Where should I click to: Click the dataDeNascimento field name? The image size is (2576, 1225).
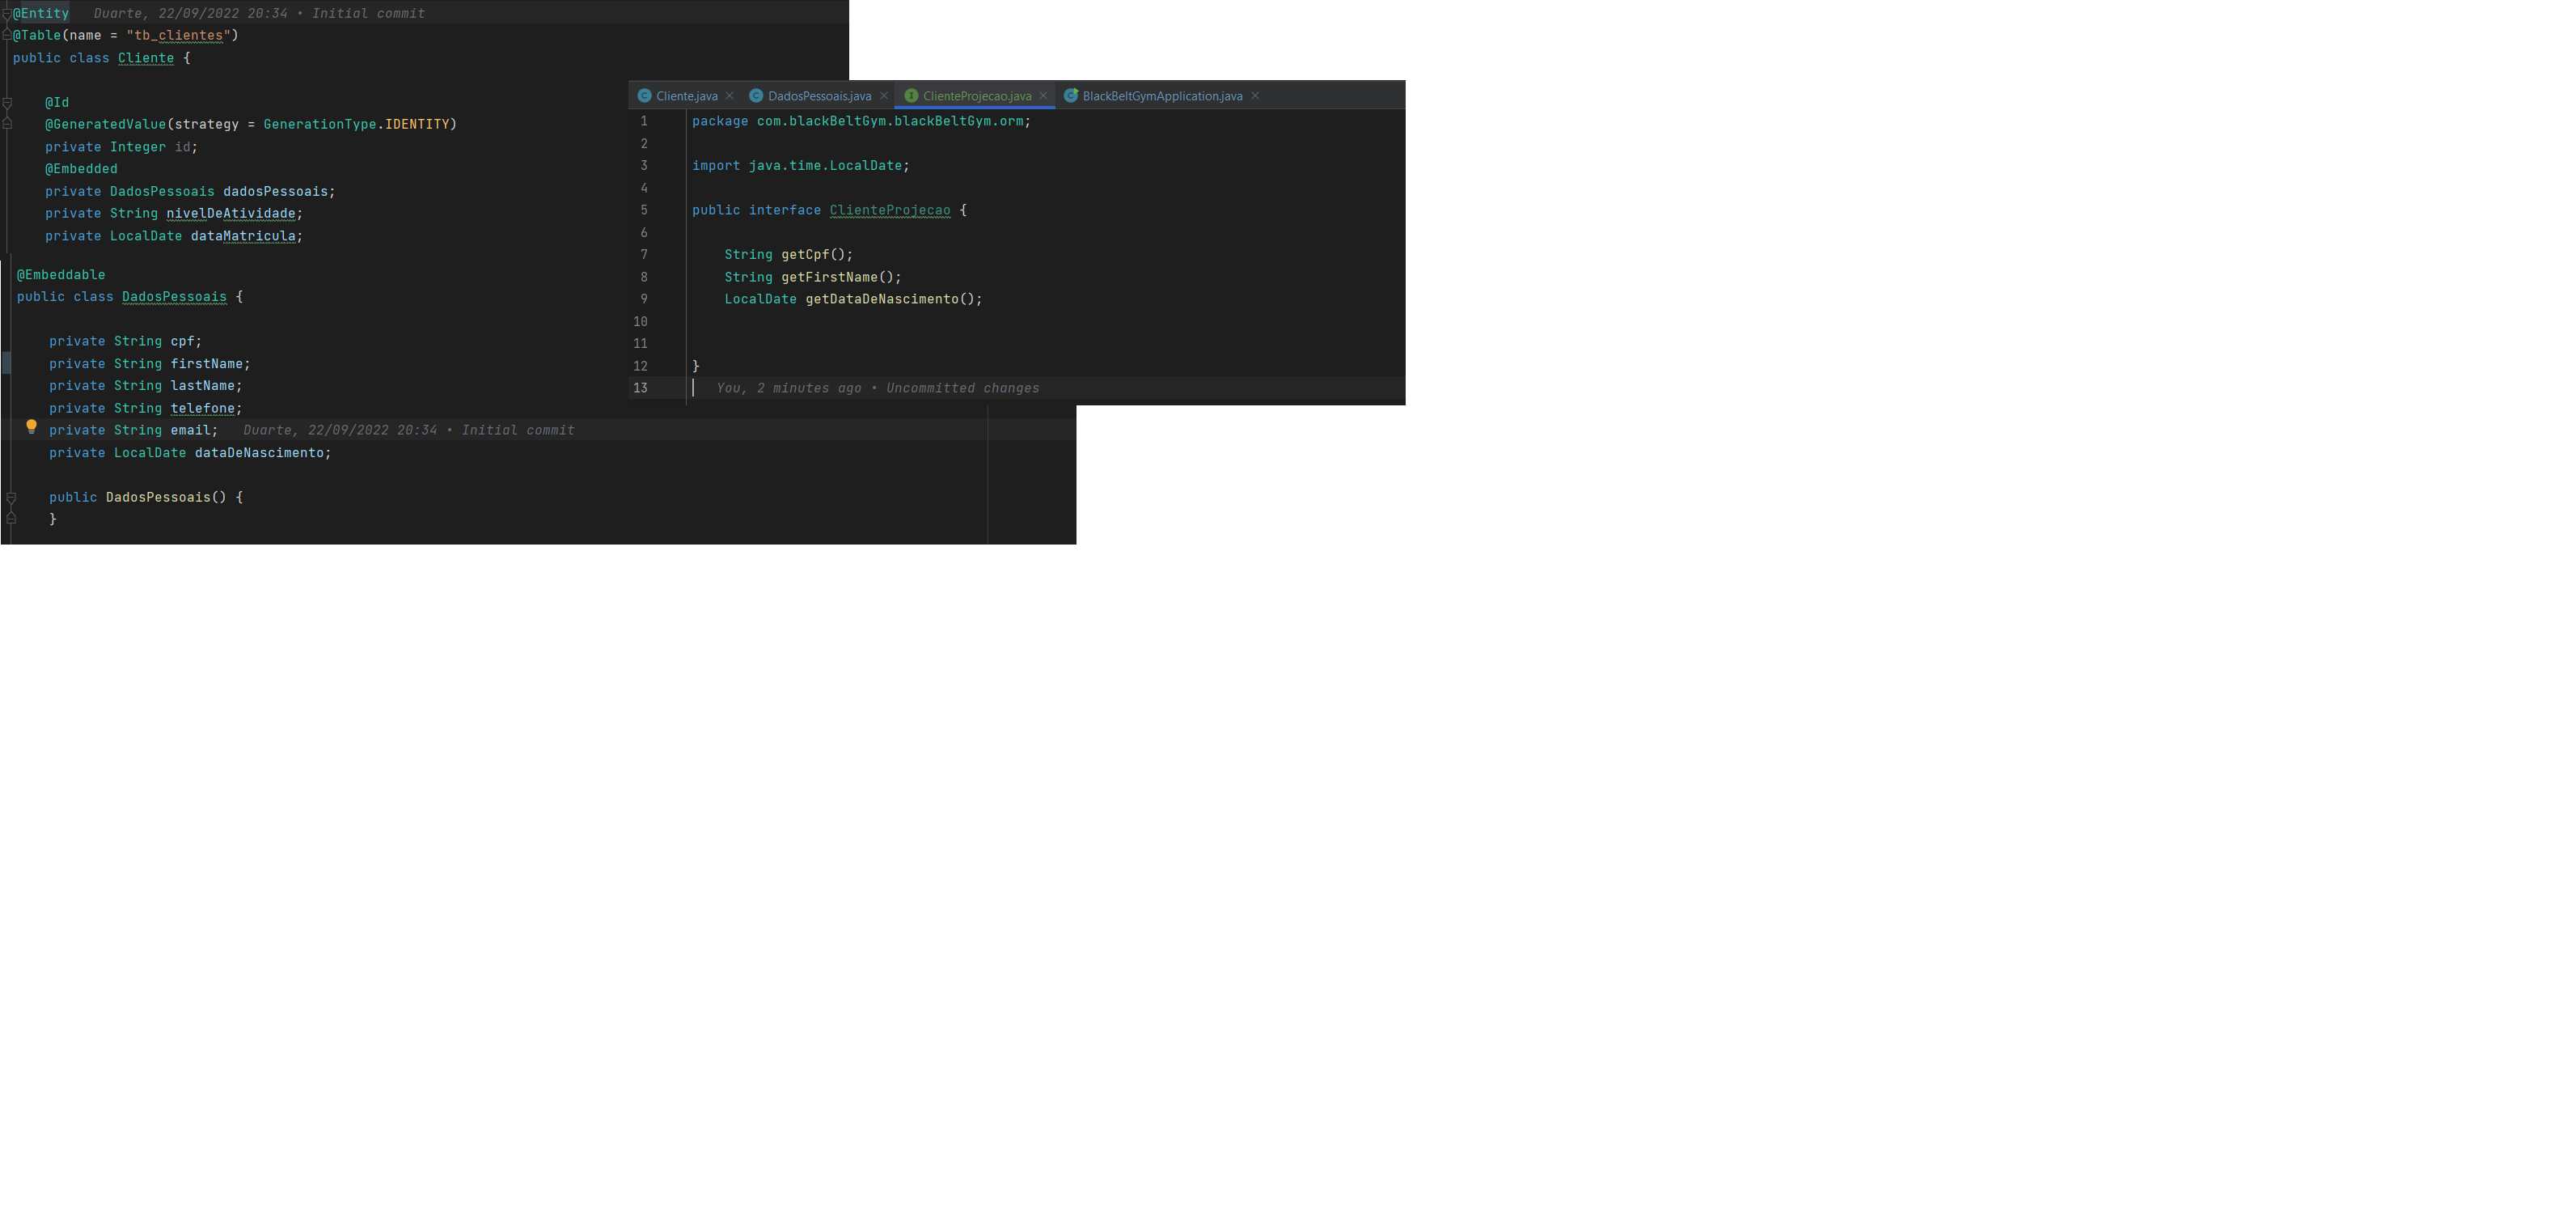tap(259, 453)
